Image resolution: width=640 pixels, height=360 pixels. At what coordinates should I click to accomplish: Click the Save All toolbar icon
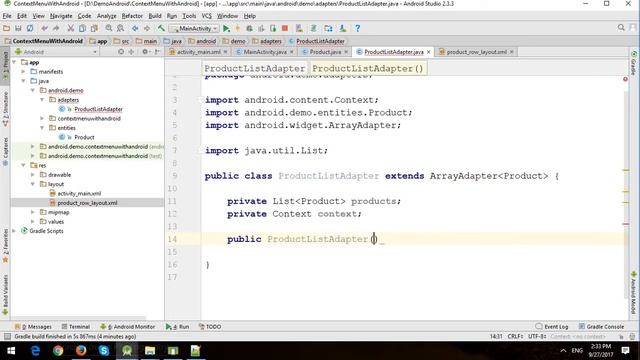(18, 29)
